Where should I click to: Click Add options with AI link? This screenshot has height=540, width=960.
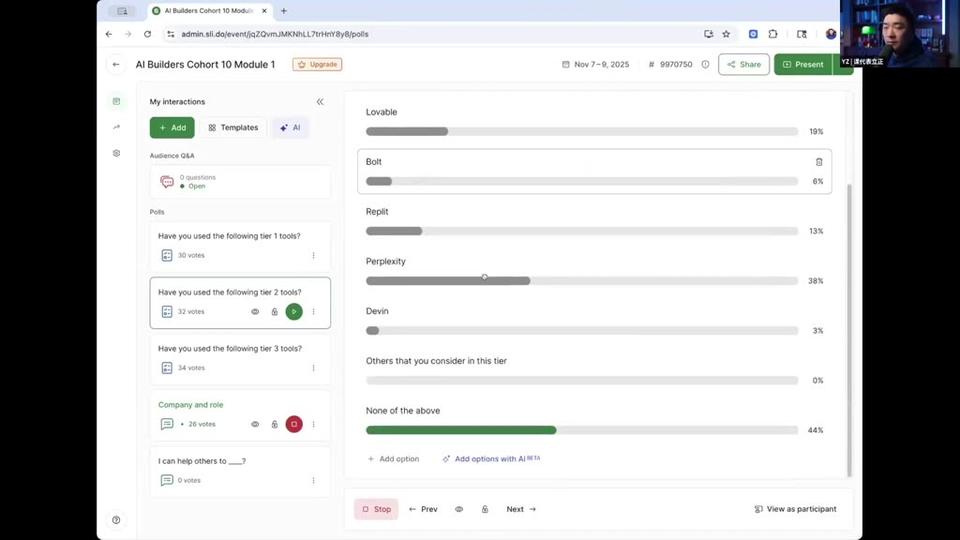(491, 459)
